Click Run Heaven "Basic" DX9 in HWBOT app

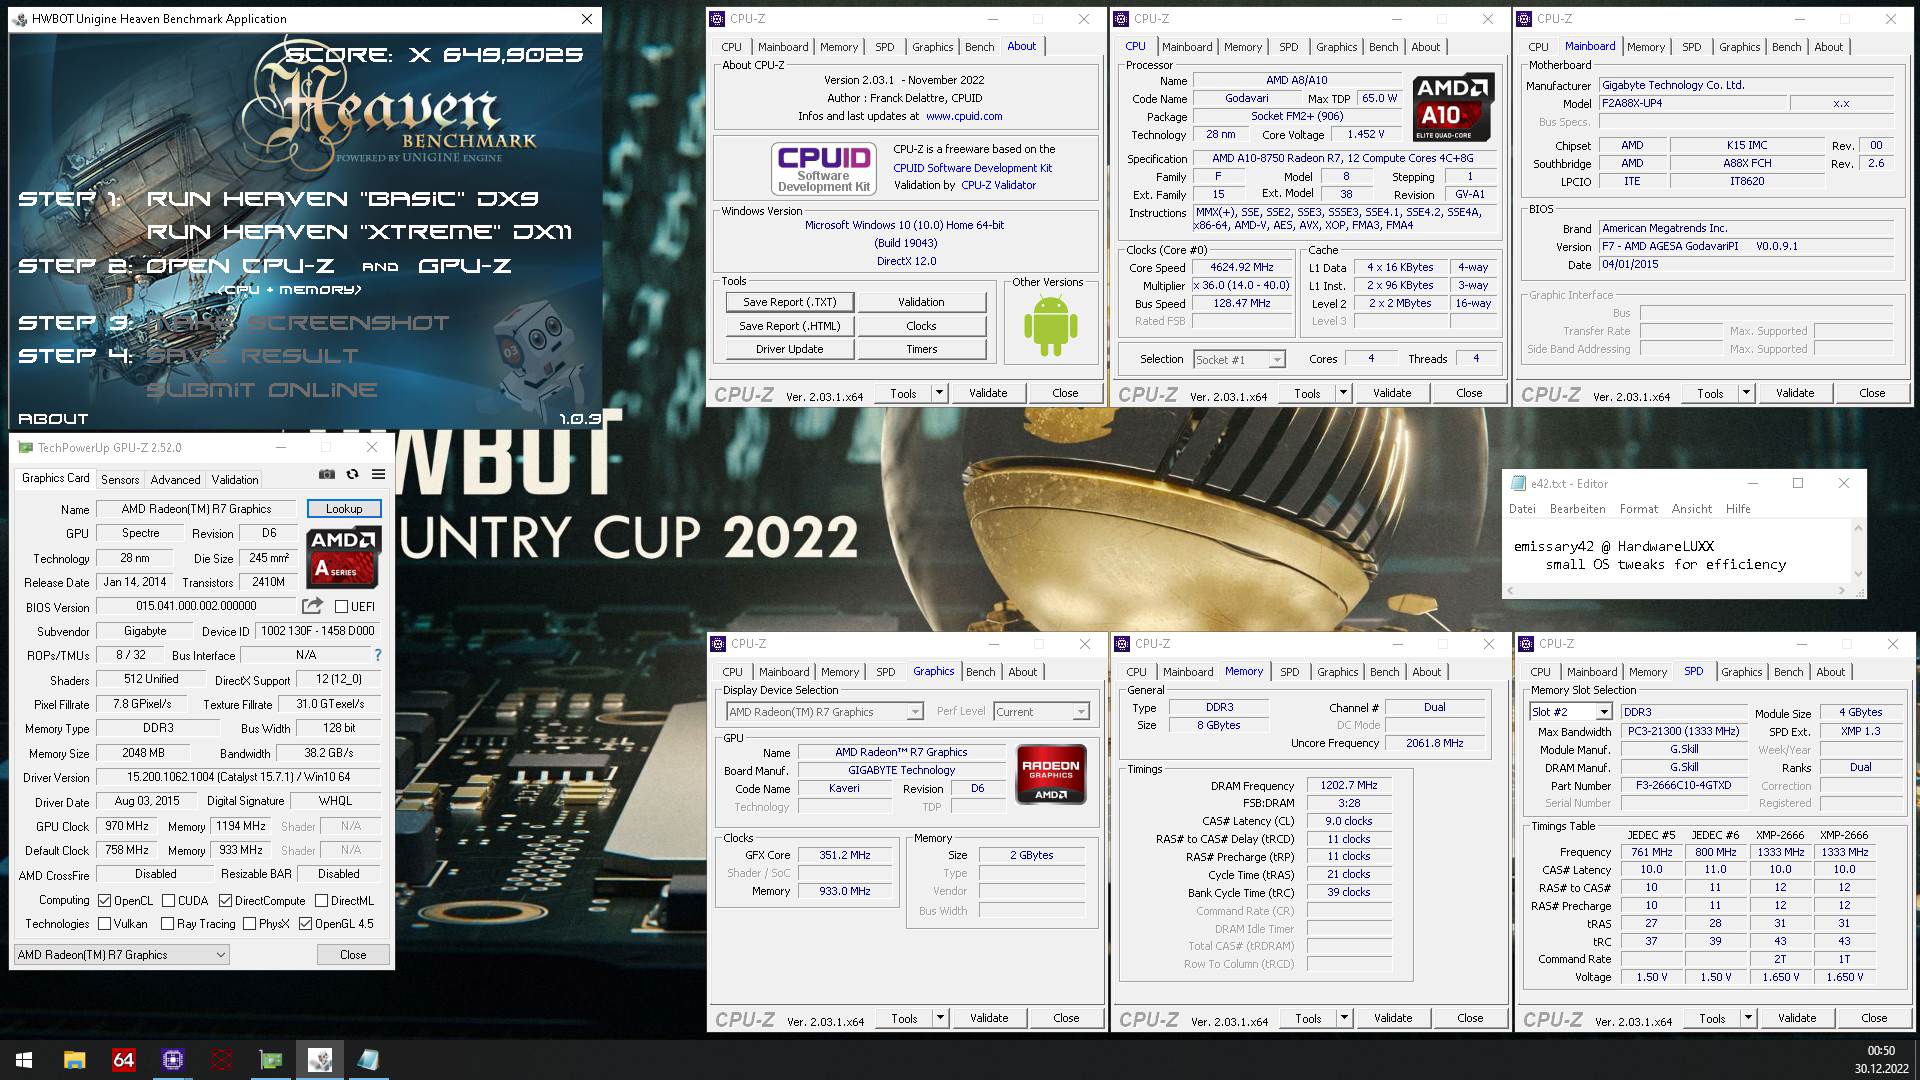pyautogui.click(x=343, y=199)
